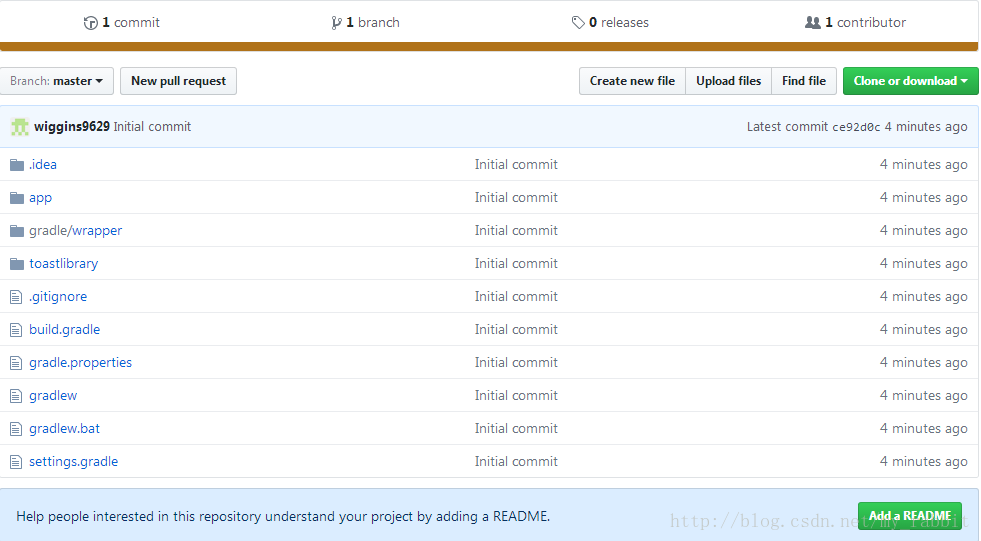Open the gradle/wrapper folder
The width and height of the screenshot is (981, 541).
click(75, 231)
